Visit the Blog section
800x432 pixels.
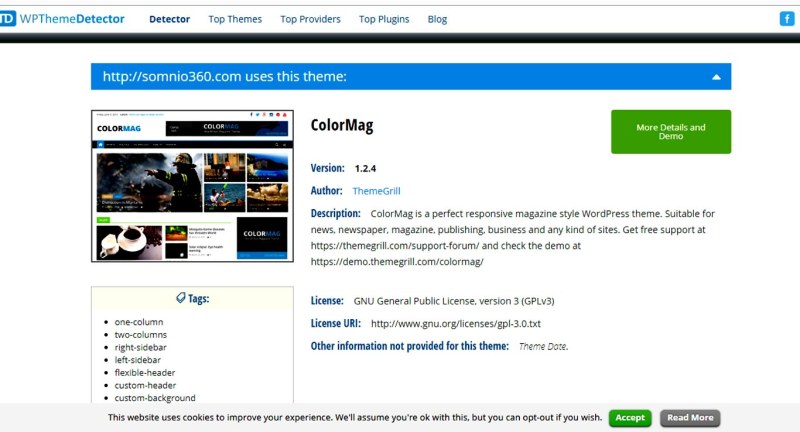[x=437, y=19]
